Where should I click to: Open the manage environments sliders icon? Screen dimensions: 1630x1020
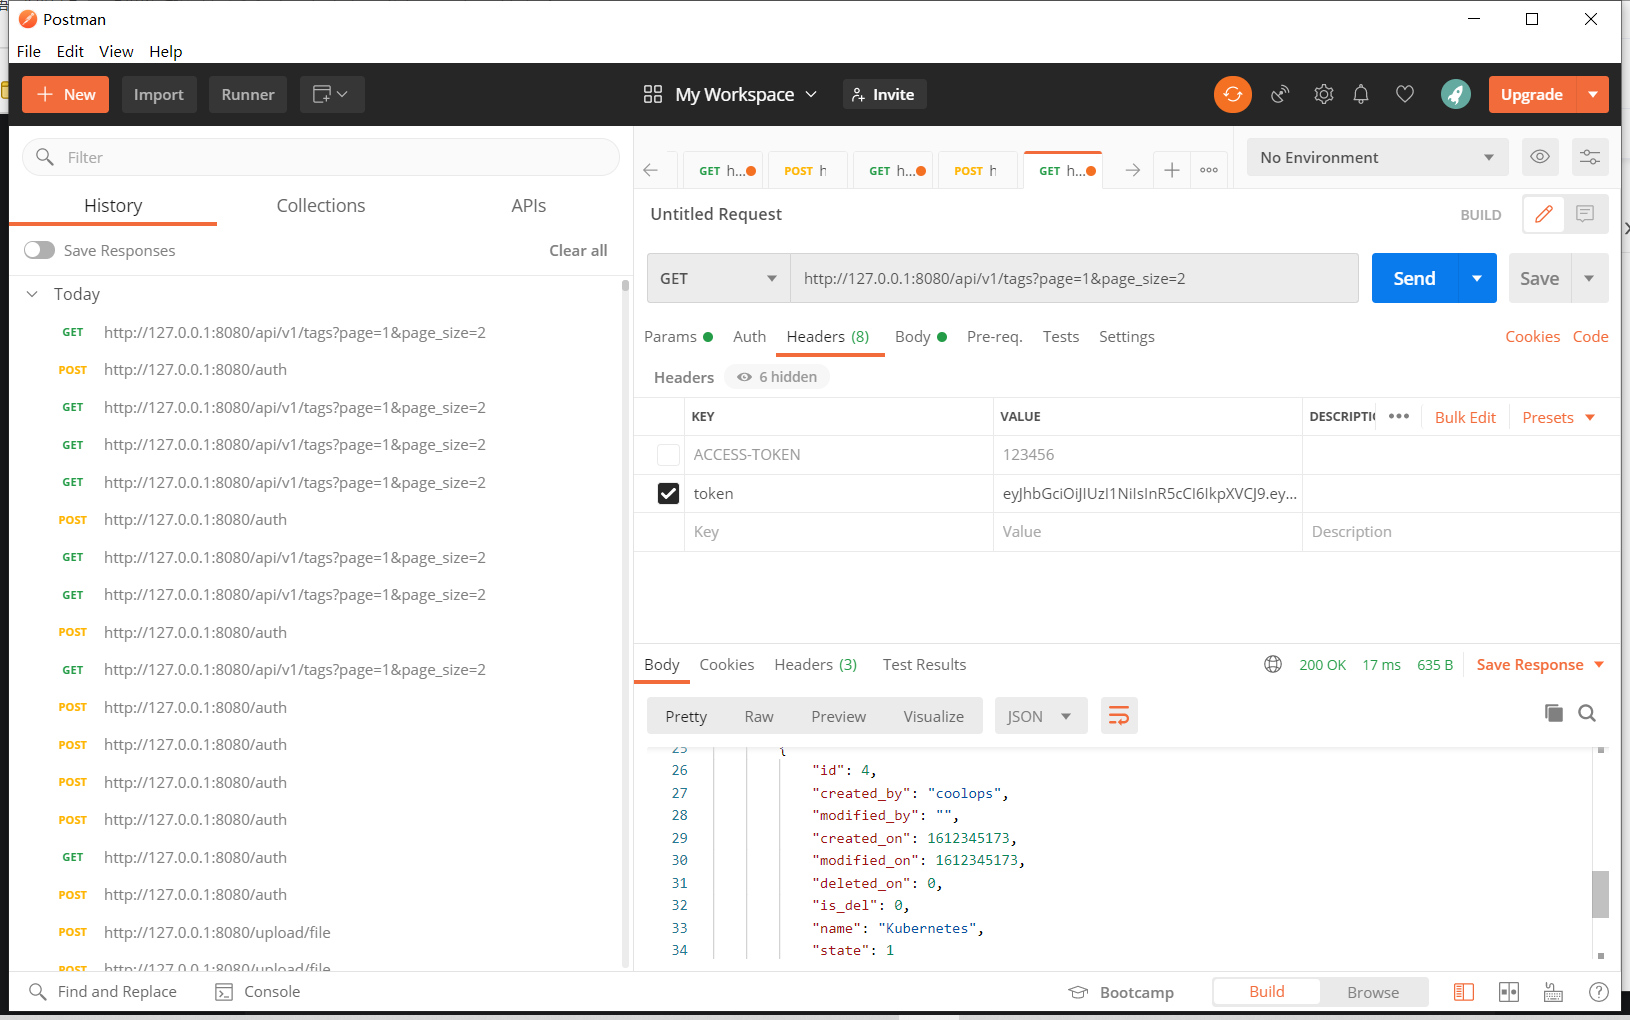tap(1590, 157)
